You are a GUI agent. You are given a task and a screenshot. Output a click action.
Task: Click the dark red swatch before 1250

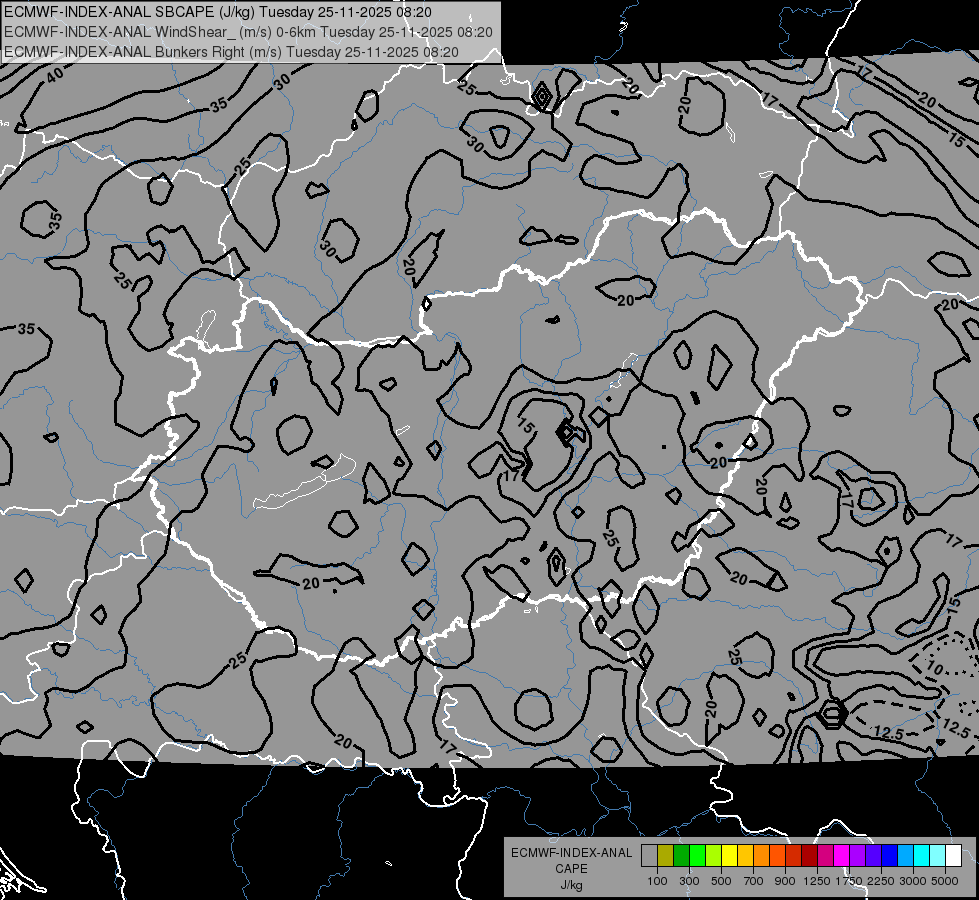pos(810,855)
